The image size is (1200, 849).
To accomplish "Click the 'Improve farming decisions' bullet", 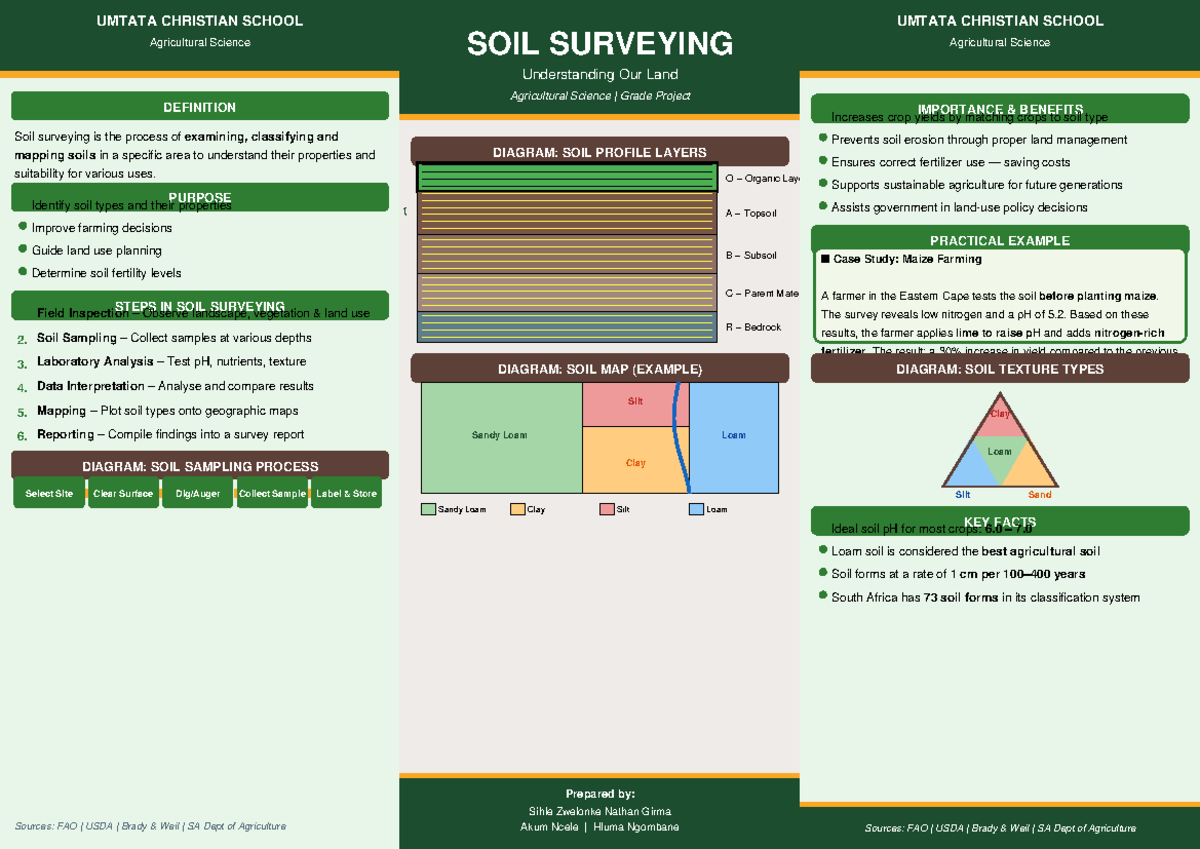I will point(102,228).
